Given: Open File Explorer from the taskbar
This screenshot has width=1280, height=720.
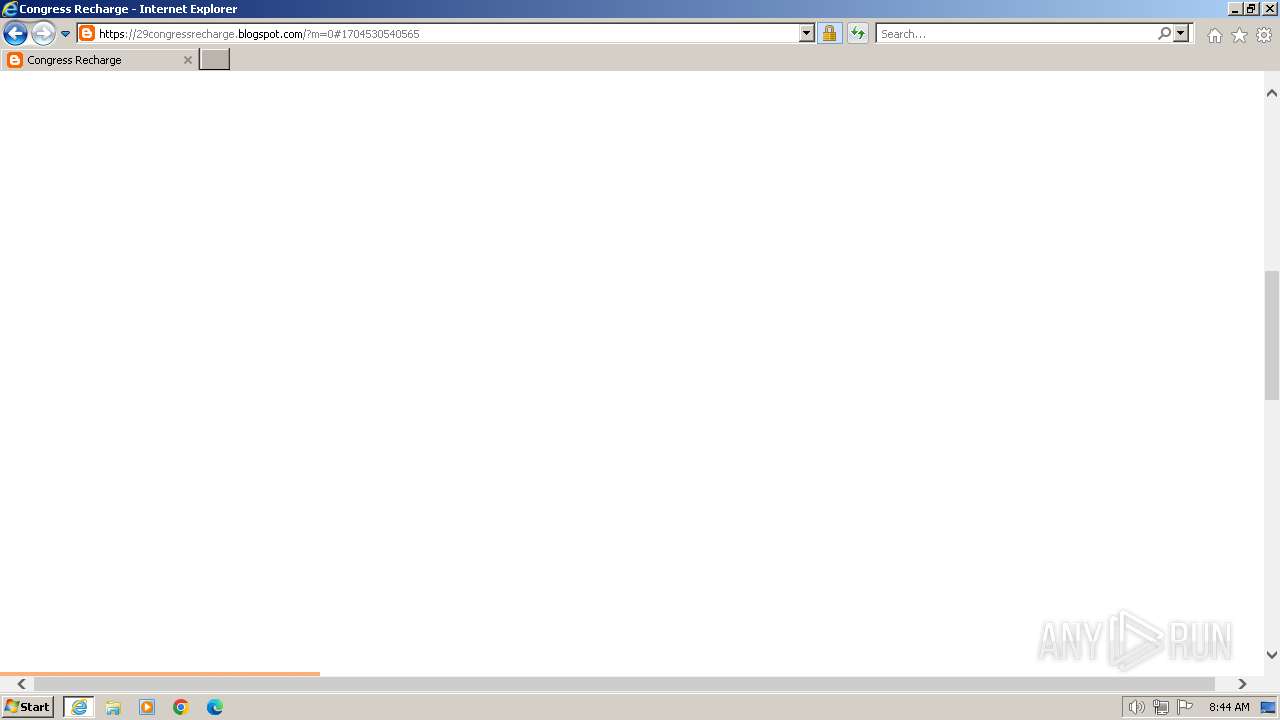Looking at the screenshot, I should click(113, 707).
